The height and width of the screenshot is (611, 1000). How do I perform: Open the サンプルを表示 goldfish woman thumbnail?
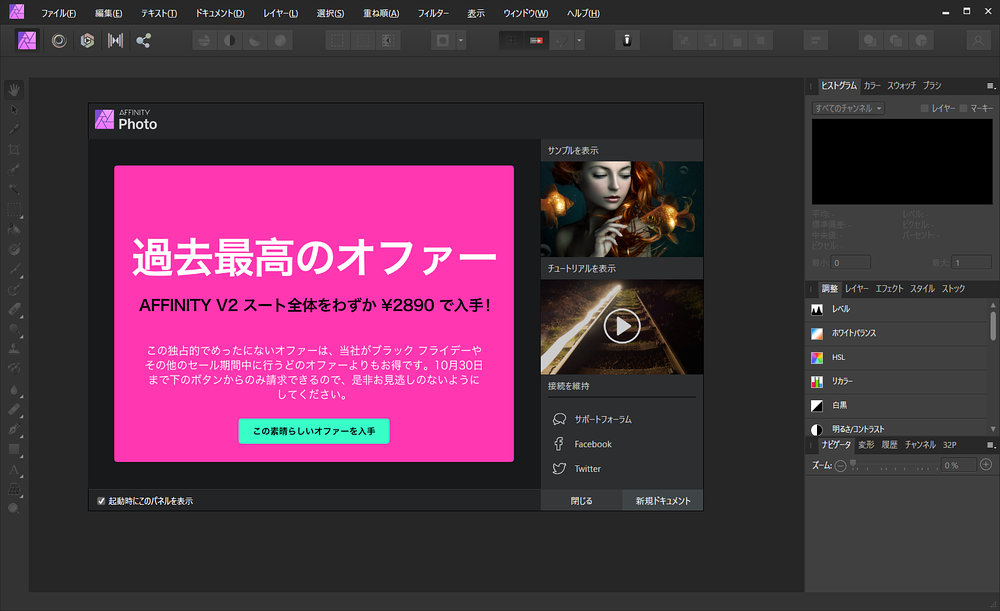pyautogui.click(x=622, y=209)
